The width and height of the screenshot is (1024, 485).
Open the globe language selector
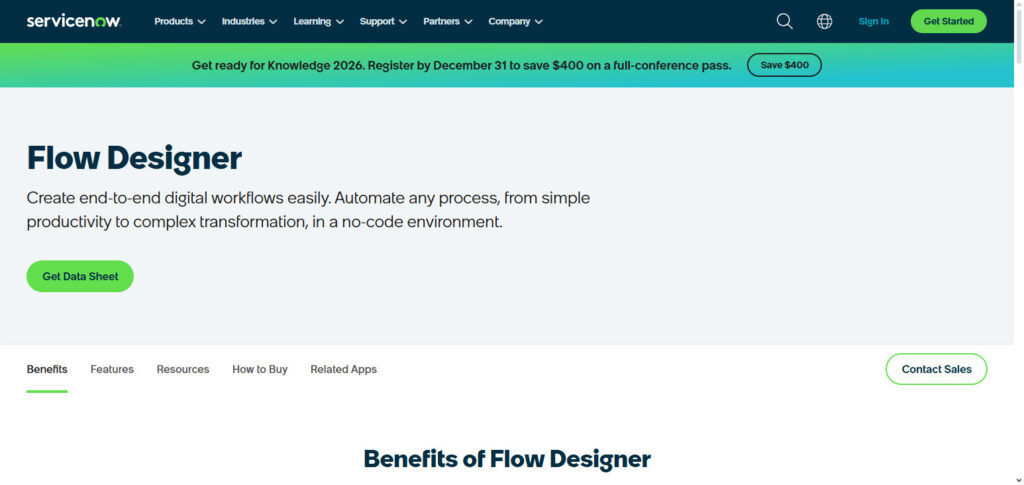[824, 22]
